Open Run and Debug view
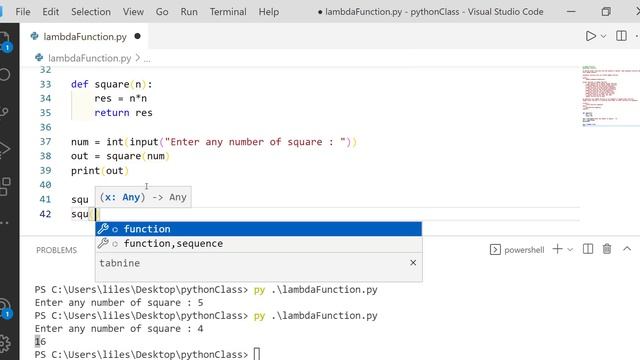 click(5, 149)
